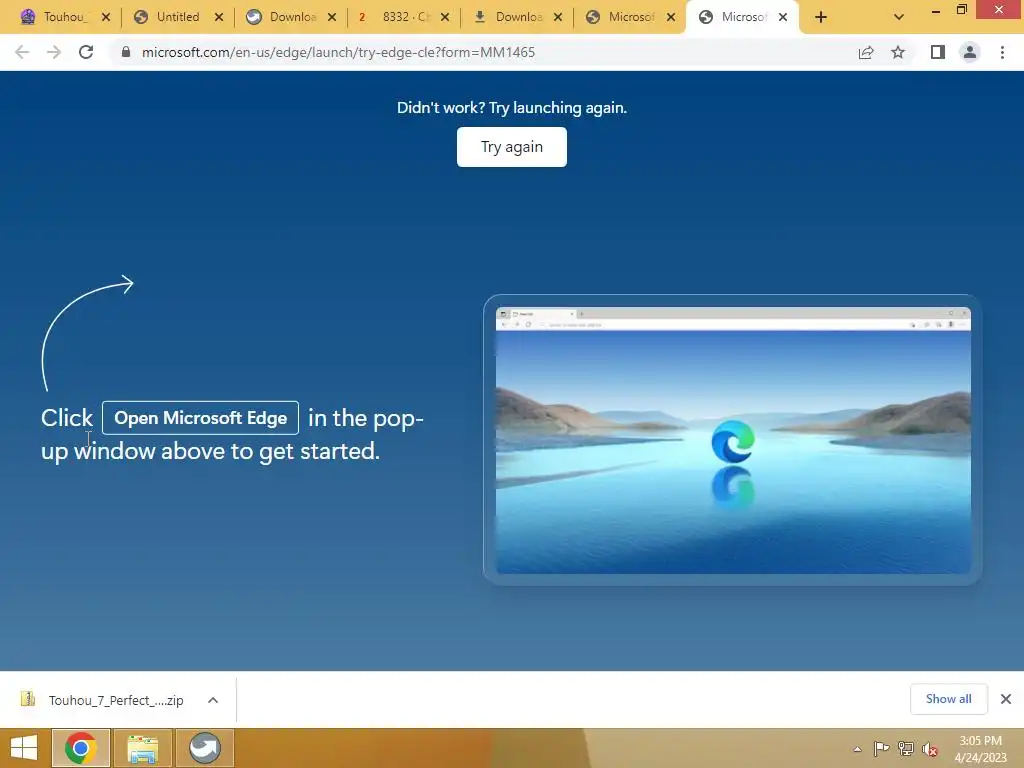Screen dimensions: 1024x768
Task: Toggle the Chrome side panel
Action: (938, 52)
